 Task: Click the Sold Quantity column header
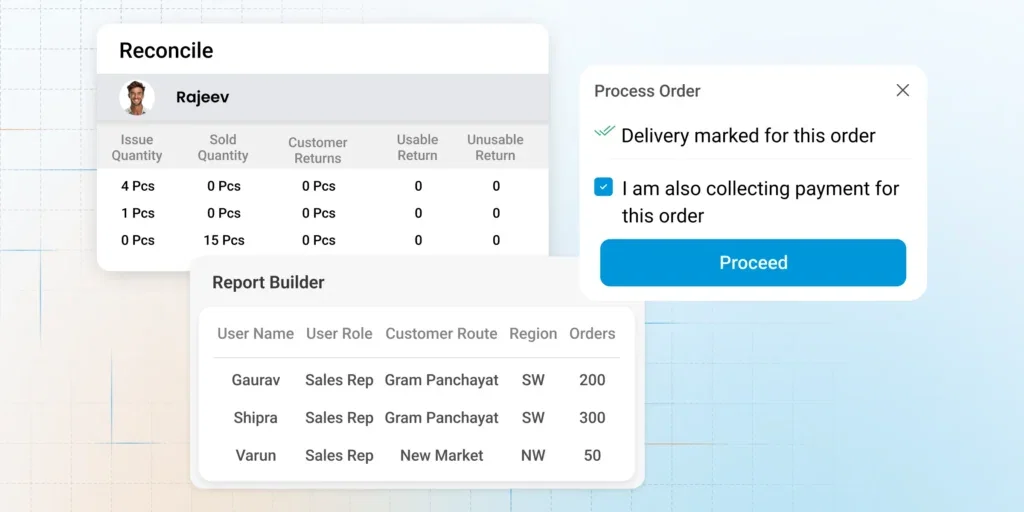pos(223,148)
